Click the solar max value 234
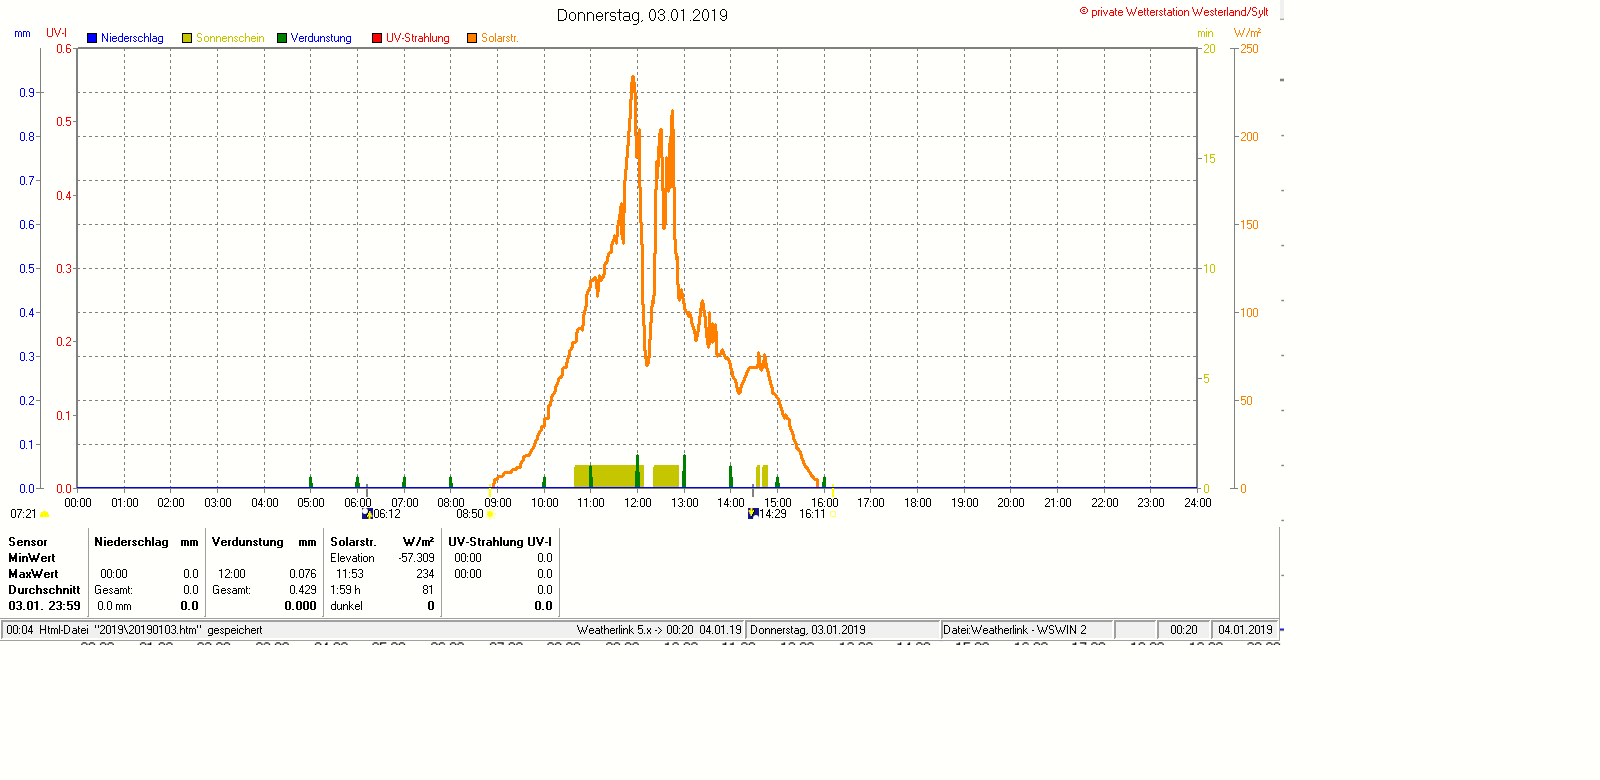This screenshot has width=1600, height=780. coord(425,574)
